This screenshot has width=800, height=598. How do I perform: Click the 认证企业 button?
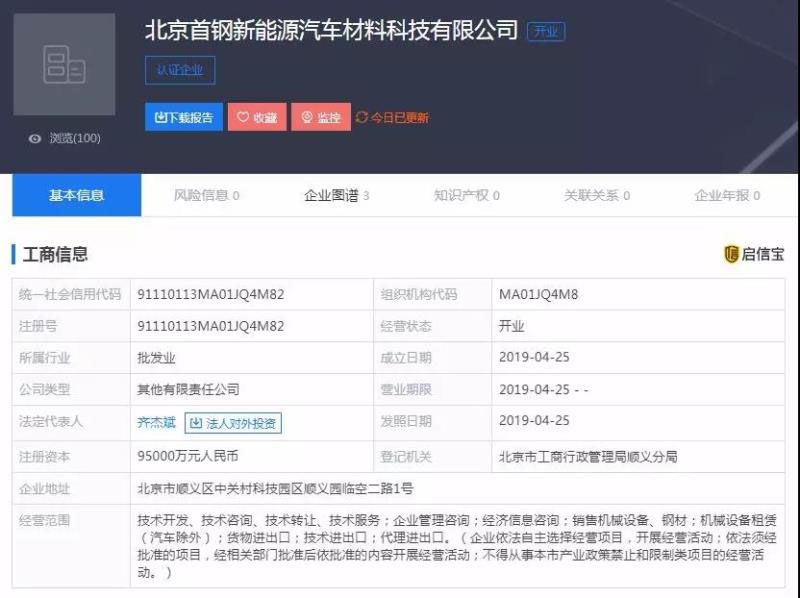coord(180,71)
